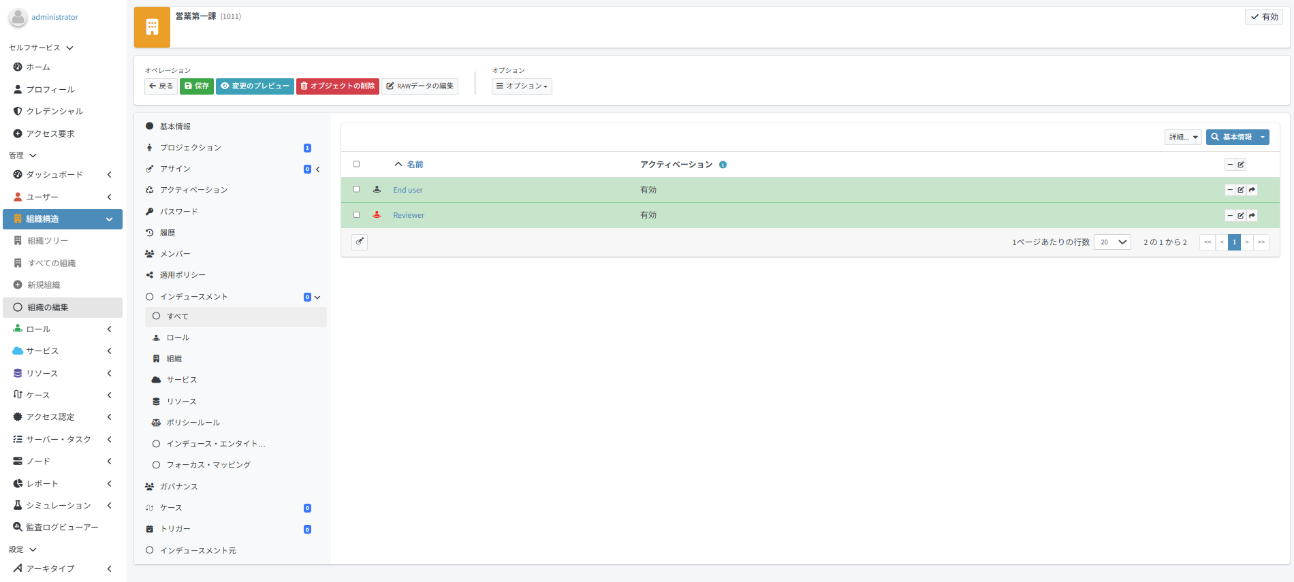The height and width of the screenshot is (582, 1294).
Task: Click the arrow icon in Reviewer row
Action: (1252, 215)
